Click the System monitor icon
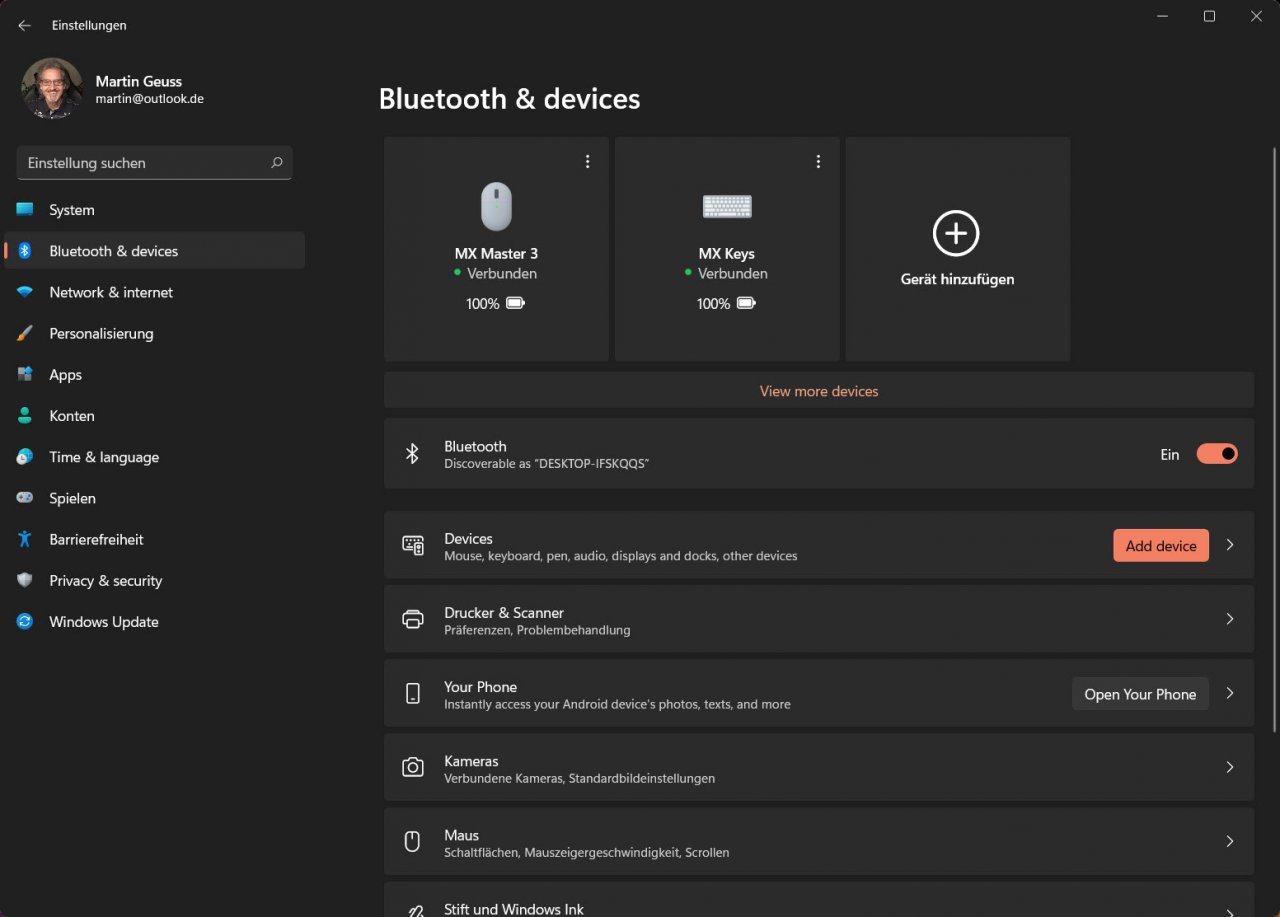The image size is (1280, 917). pyautogui.click(x=25, y=209)
